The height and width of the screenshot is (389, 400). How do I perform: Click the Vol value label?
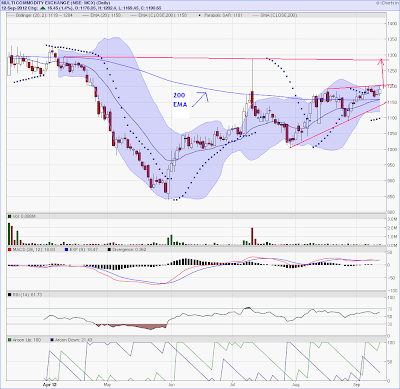(24, 217)
